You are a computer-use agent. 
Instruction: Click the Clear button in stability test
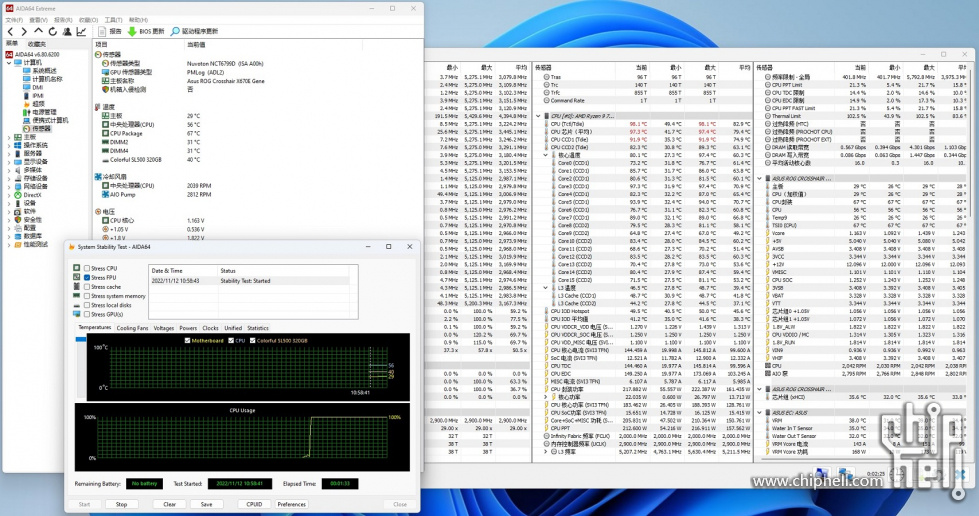(169, 504)
